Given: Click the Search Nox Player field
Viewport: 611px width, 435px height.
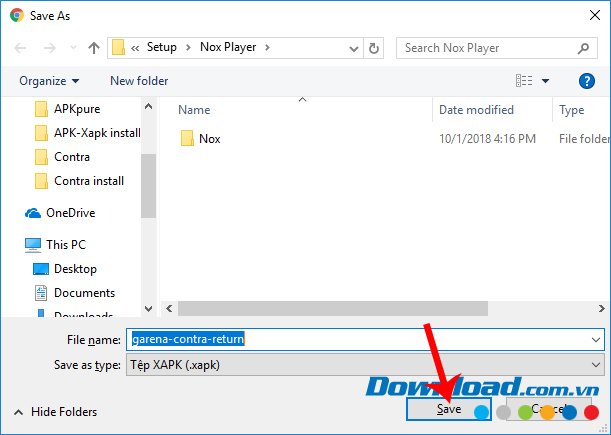Looking at the screenshot, I should point(496,48).
